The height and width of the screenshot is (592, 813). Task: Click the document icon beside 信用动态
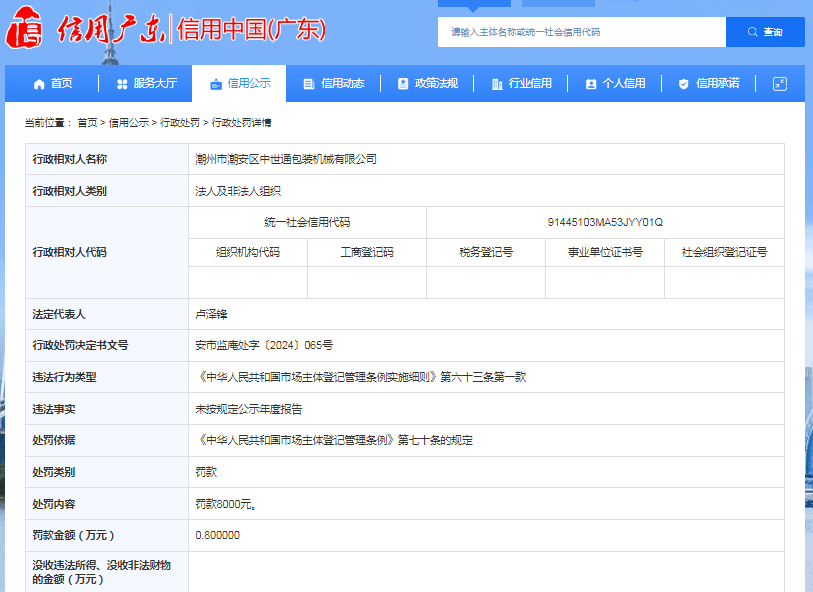click(309, 84)
